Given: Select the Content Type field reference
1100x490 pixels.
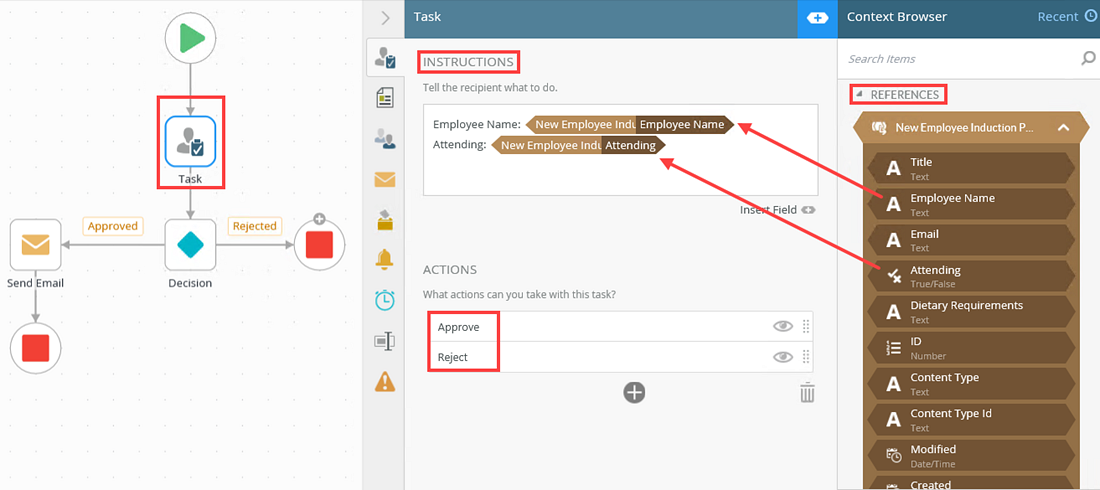Looking at the screenshot, I should [x=970, y=383].
